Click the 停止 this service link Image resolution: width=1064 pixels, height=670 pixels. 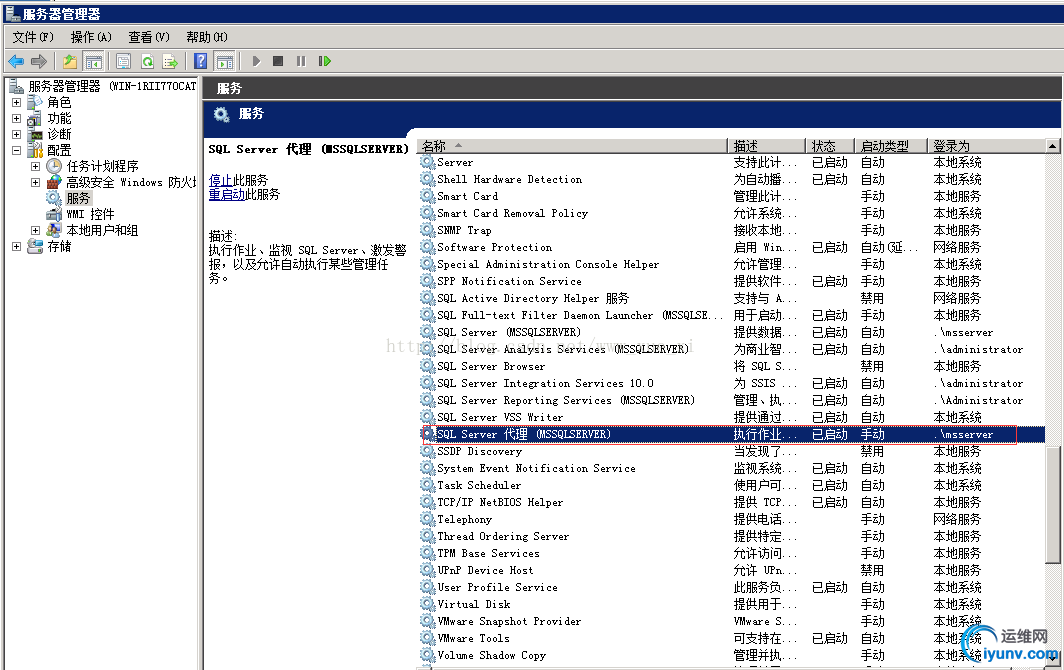[x=221, y=181]
